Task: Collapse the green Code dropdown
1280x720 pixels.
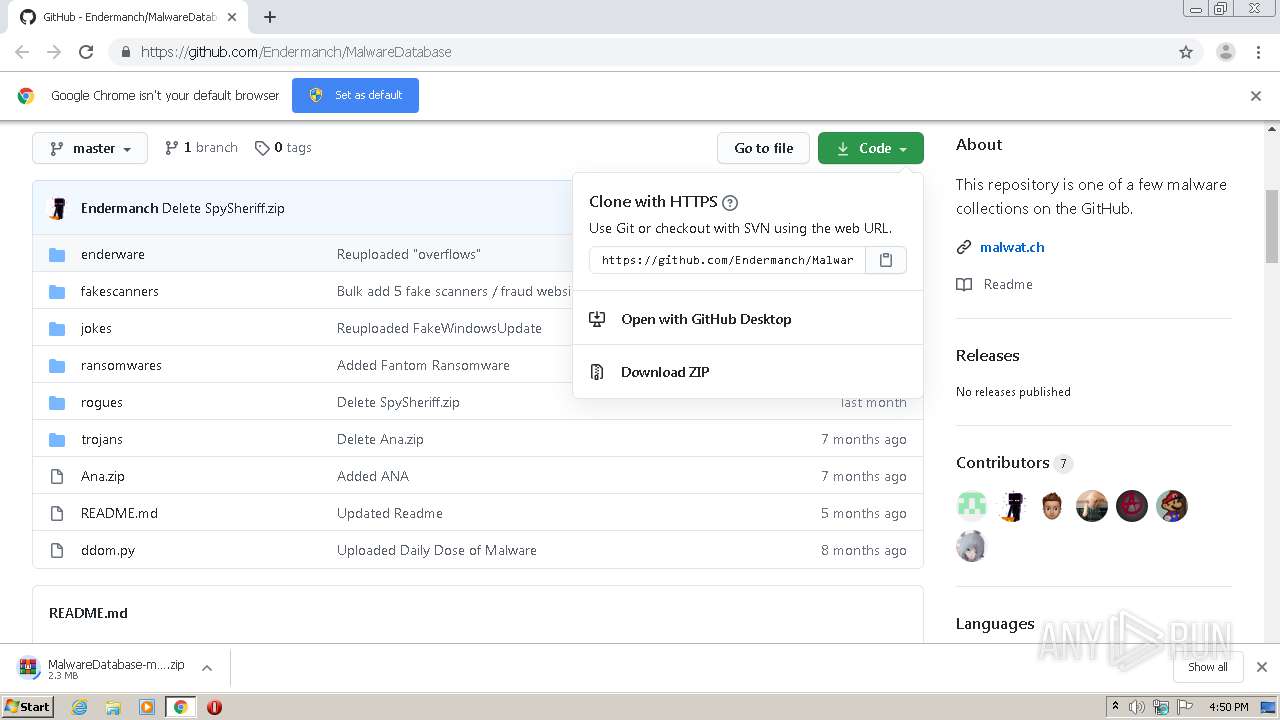Action: [x=871, y=148]
